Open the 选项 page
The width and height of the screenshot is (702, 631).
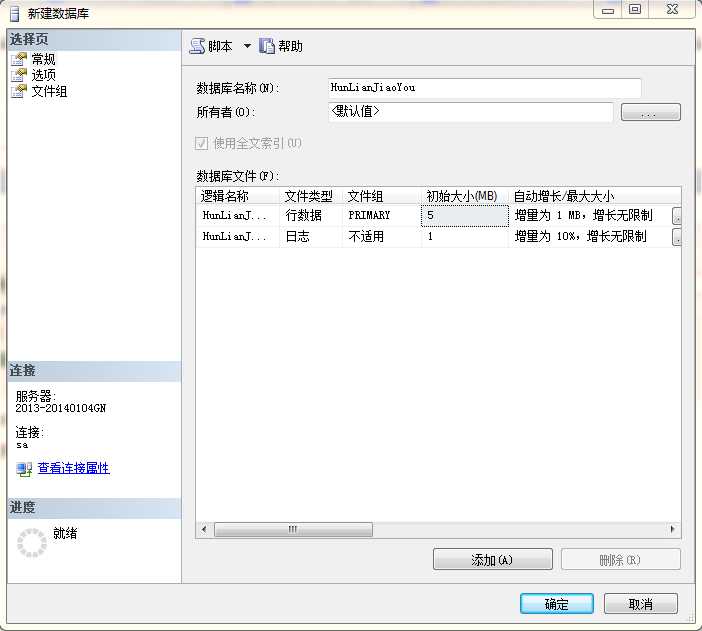click(43, 75)
